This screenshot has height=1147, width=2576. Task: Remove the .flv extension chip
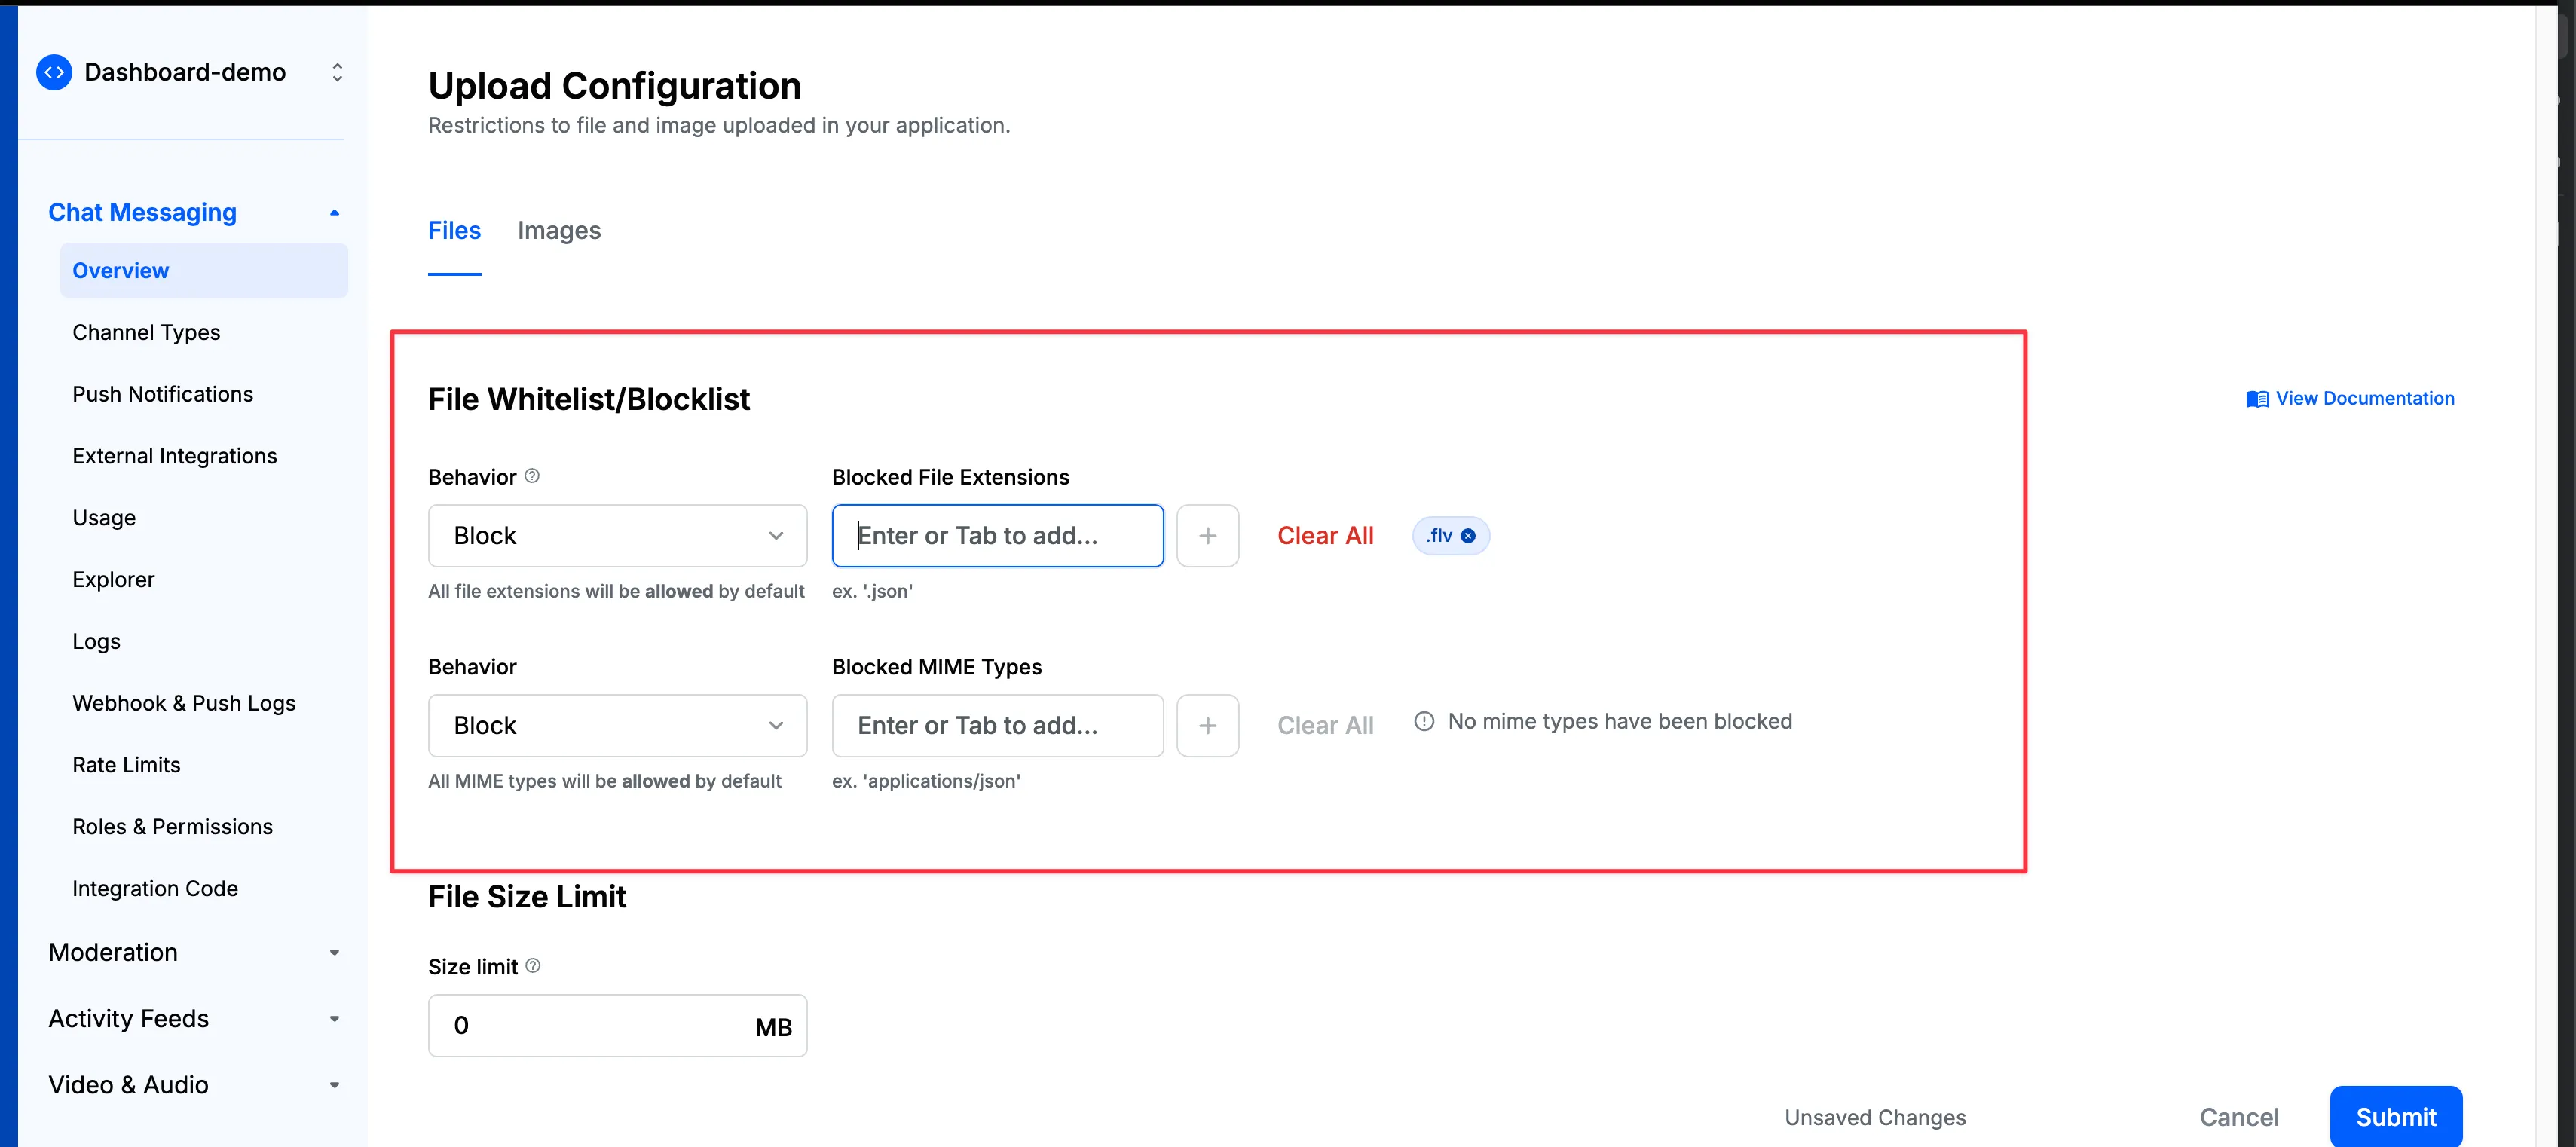[1468, 535]
